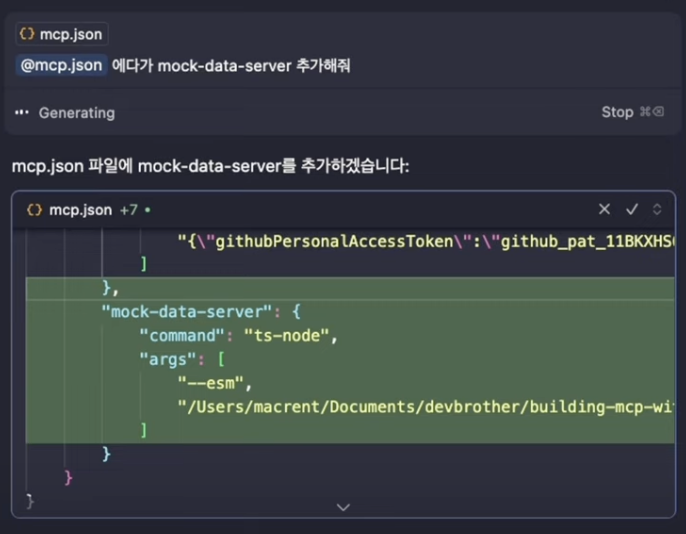686x534 pixels.
Task: Click the three-dot Generating indicator
Action: pyautogui.click(x=22, y=113)
